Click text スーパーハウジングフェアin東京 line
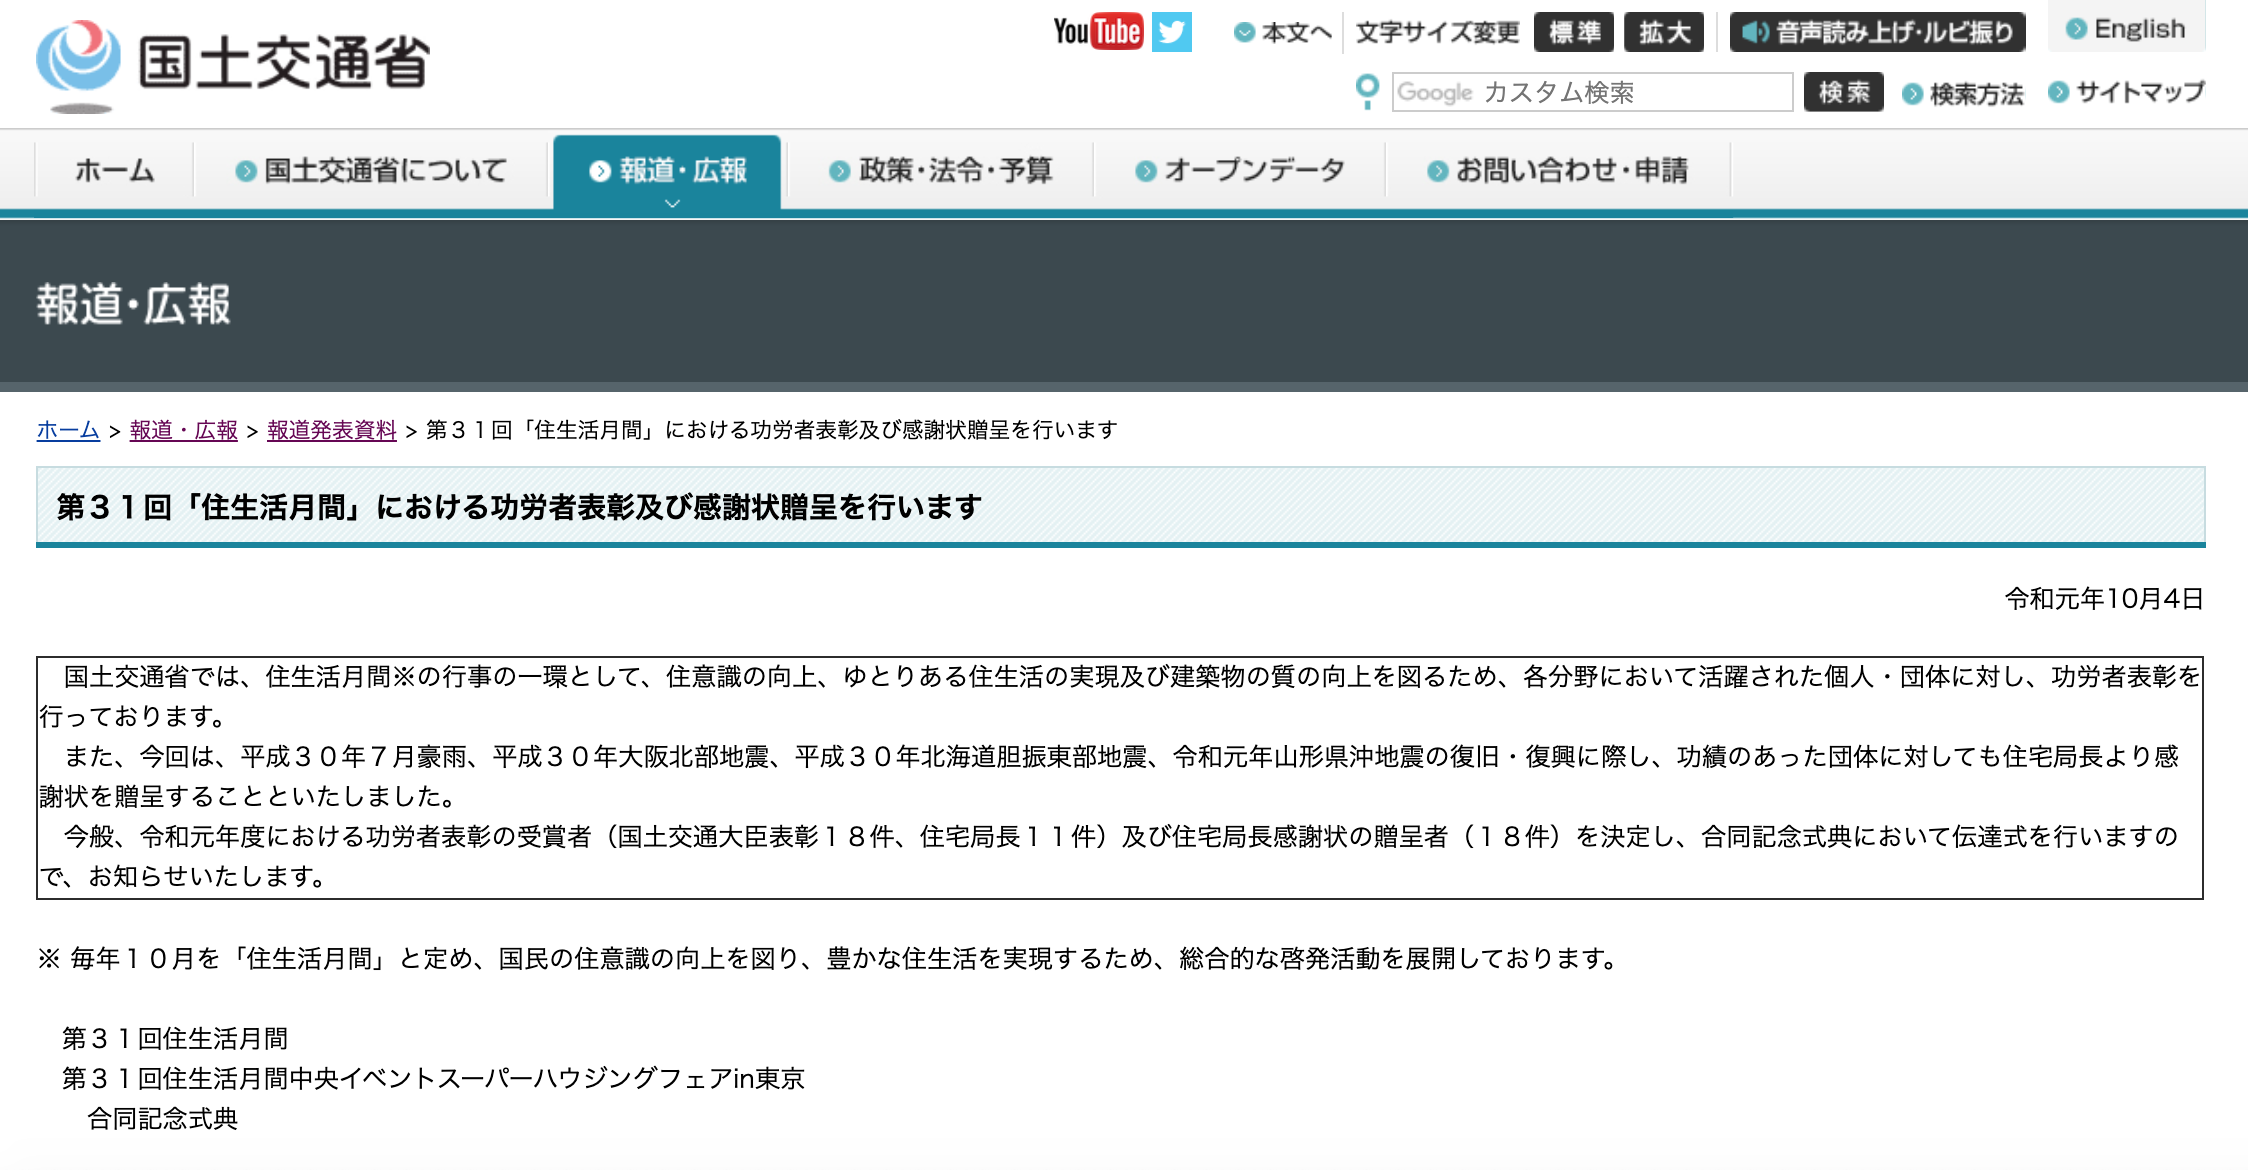Image resolution: width=2248 pixels, height=1170 pixels. tap(433, 1079)
